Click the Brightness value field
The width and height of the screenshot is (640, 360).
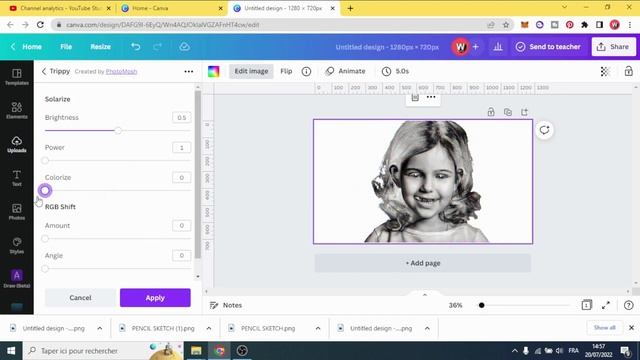coord(182,118)
